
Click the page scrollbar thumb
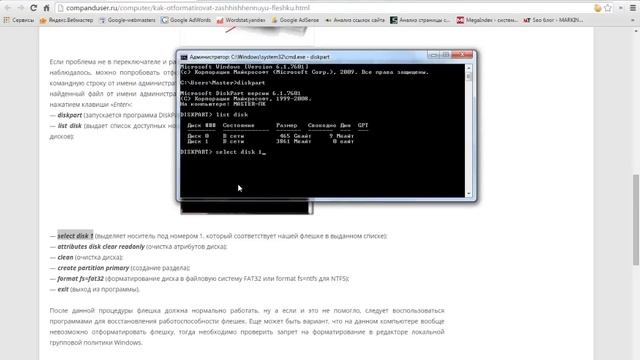coord(636,220)
